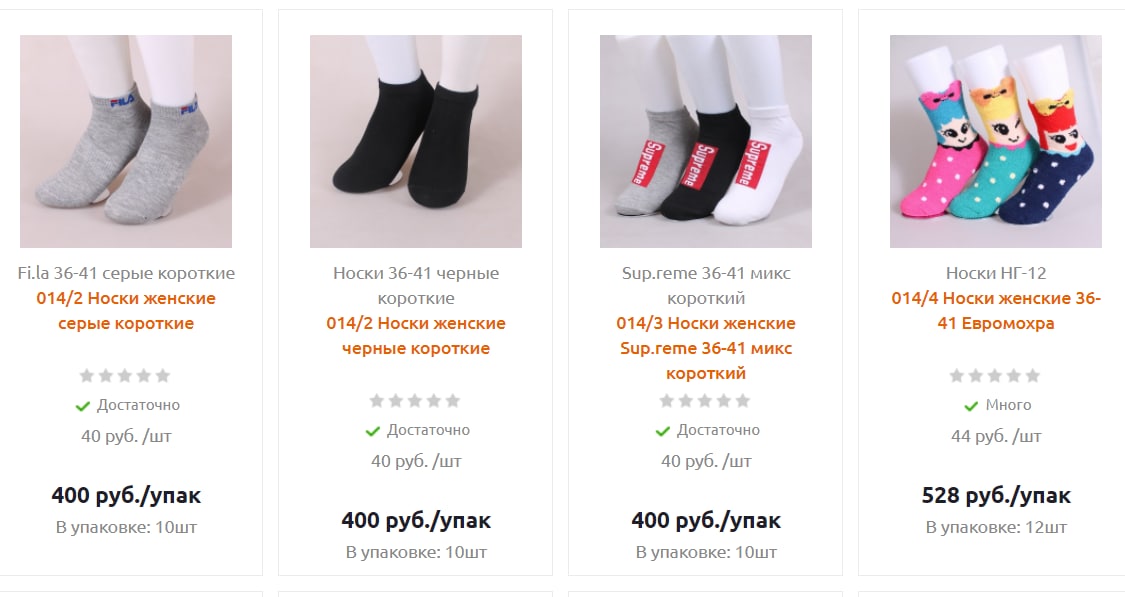Open the black short socks product image
Screen dimensions: 1125x597
415,141
